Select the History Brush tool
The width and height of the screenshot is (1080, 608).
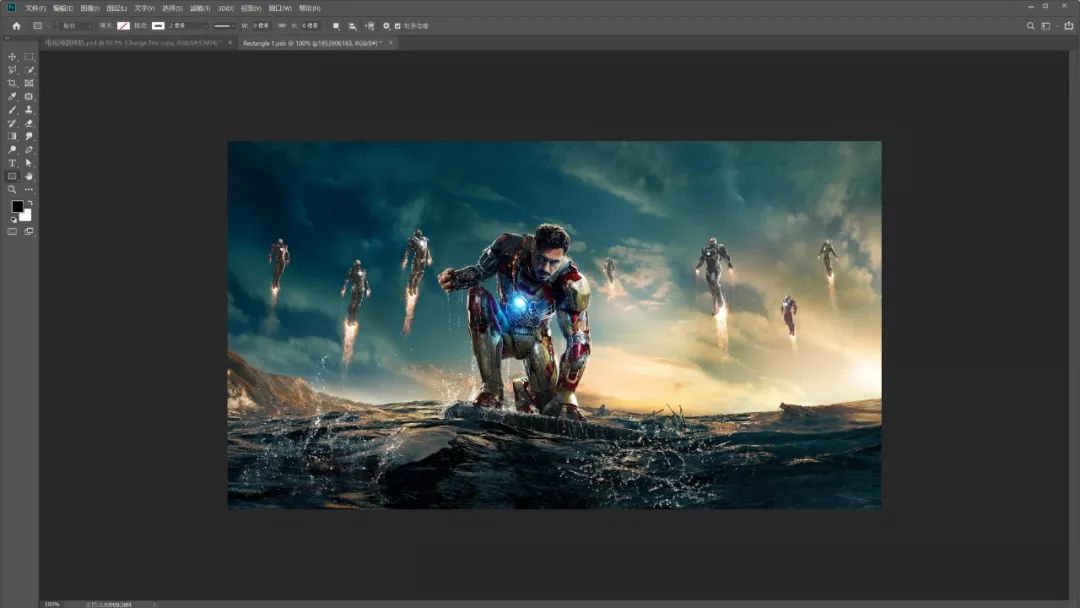[12, 123]
